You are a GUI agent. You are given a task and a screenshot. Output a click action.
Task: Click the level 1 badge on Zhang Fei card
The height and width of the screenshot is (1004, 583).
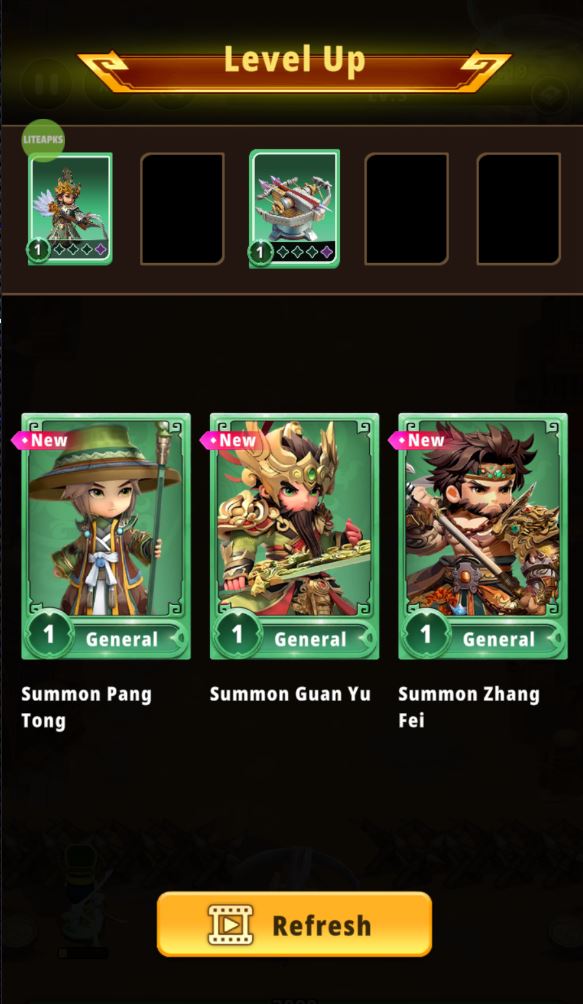point(426,634)
